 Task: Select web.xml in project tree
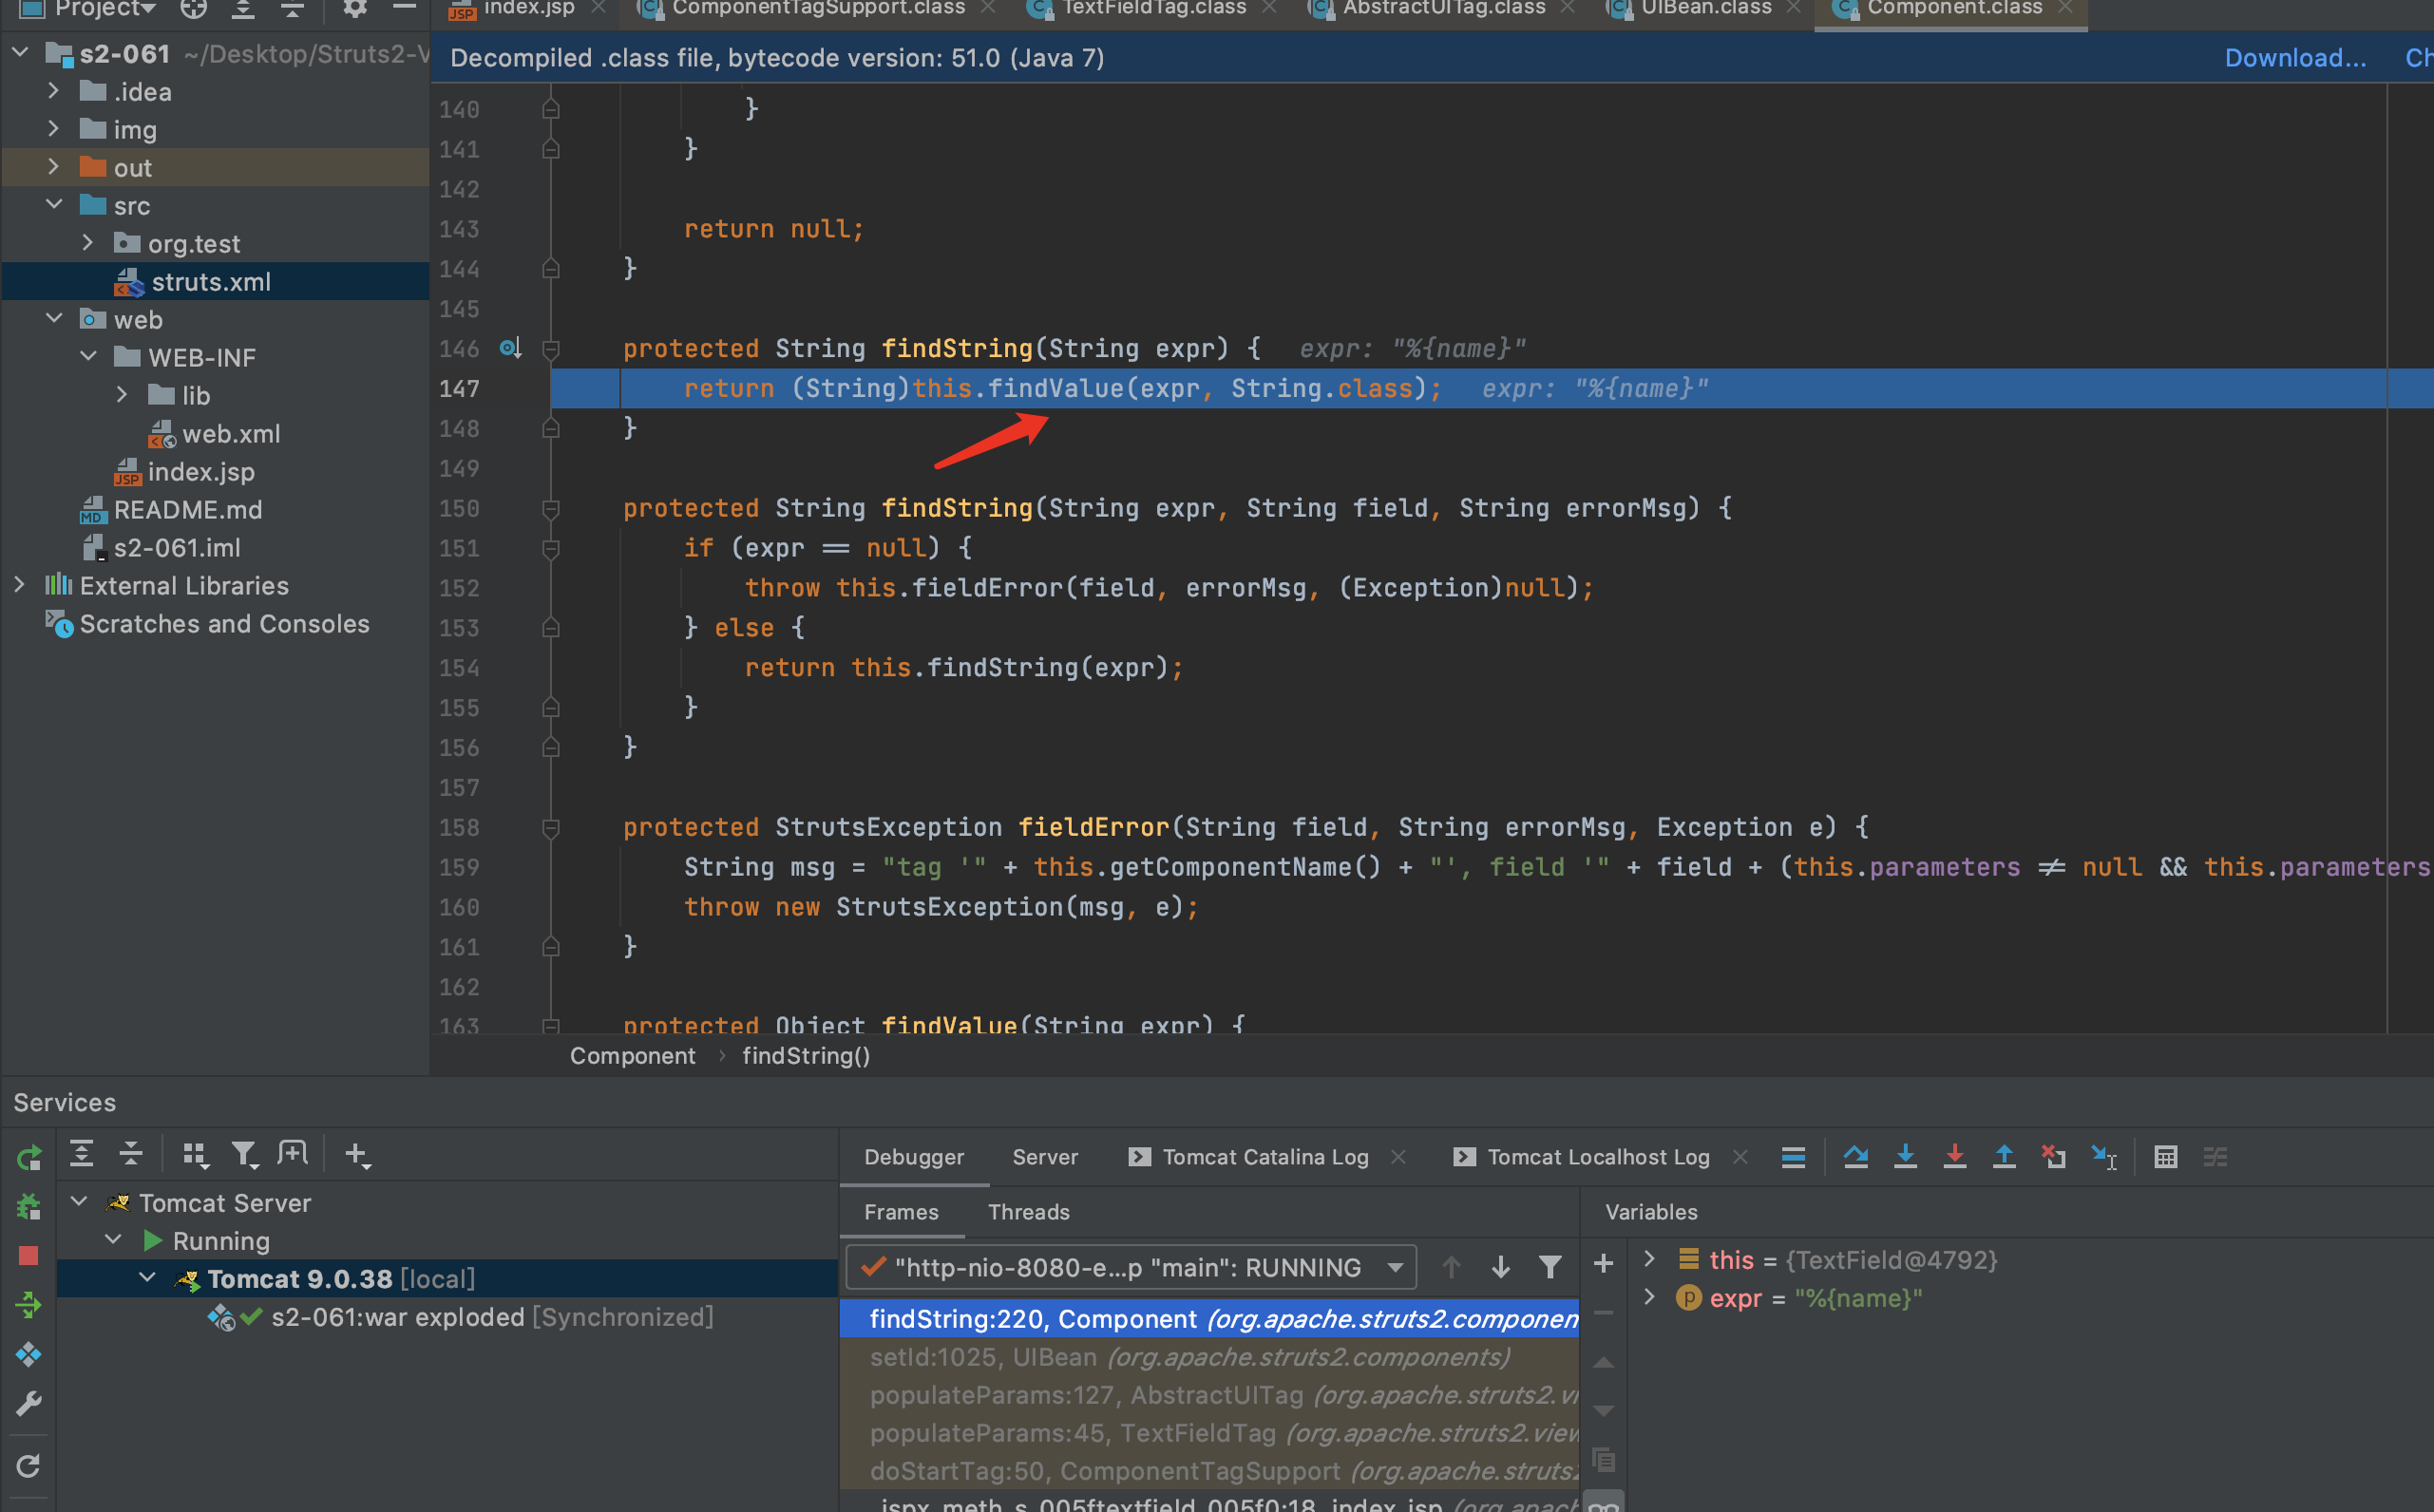point(231,433)
